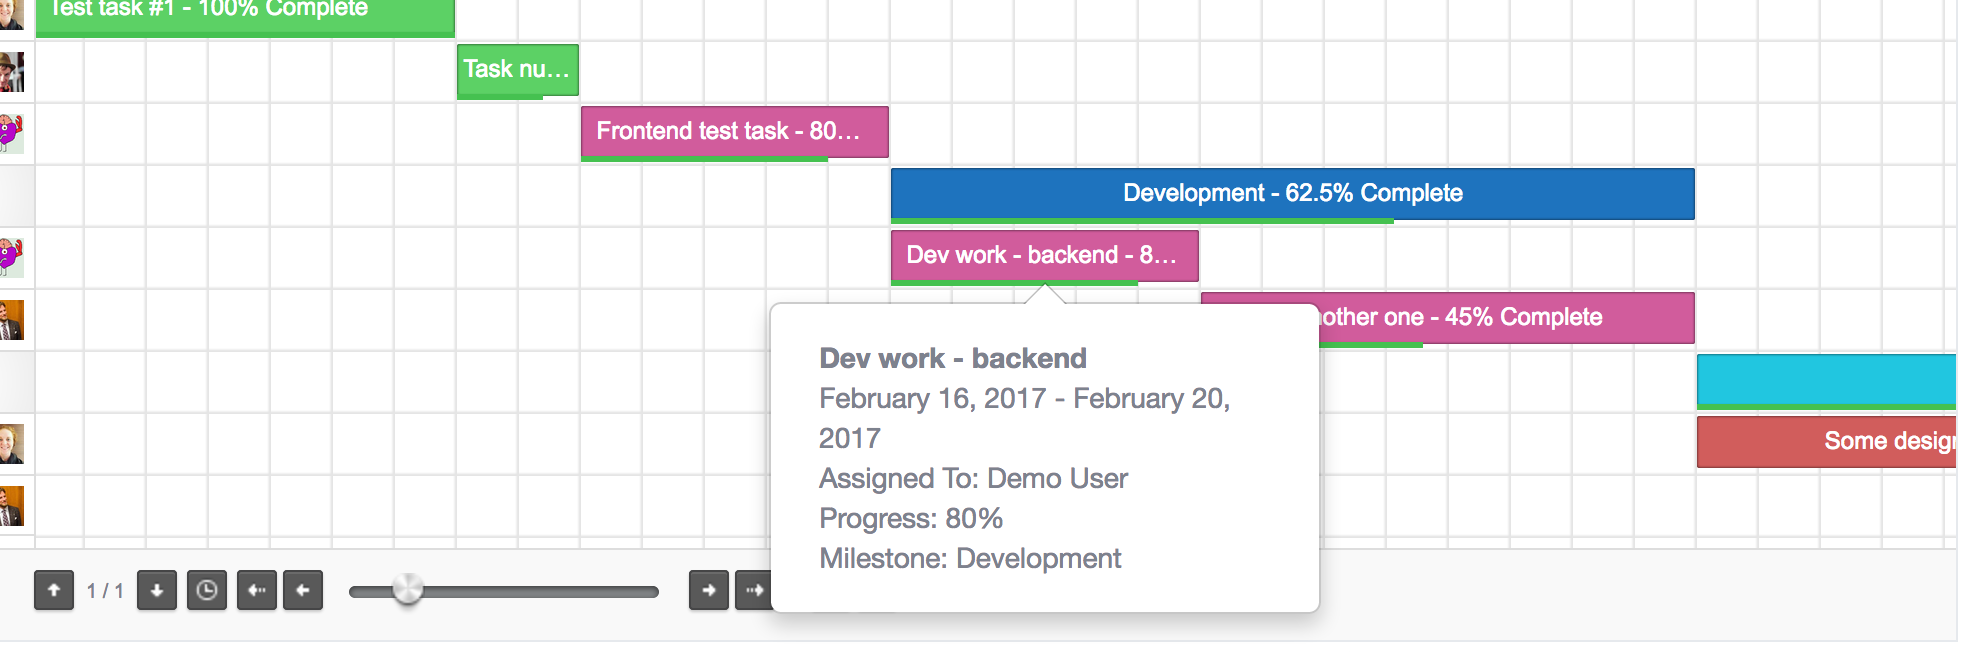The image size is (1972, 662).
Task: Click the solid right arrow scroll button
Action: pos(708,590)
